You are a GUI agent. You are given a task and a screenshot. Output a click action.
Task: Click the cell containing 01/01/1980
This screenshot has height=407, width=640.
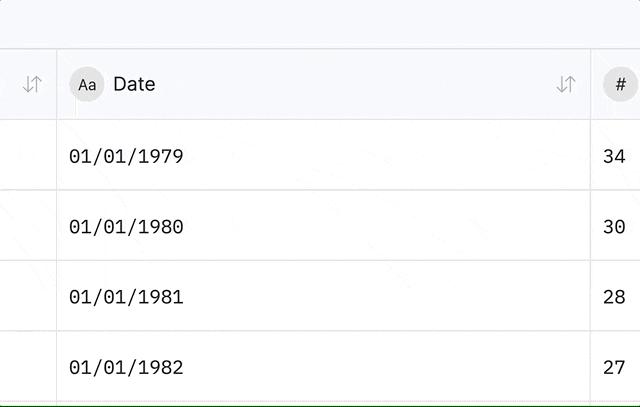click(x=126, y=227)
